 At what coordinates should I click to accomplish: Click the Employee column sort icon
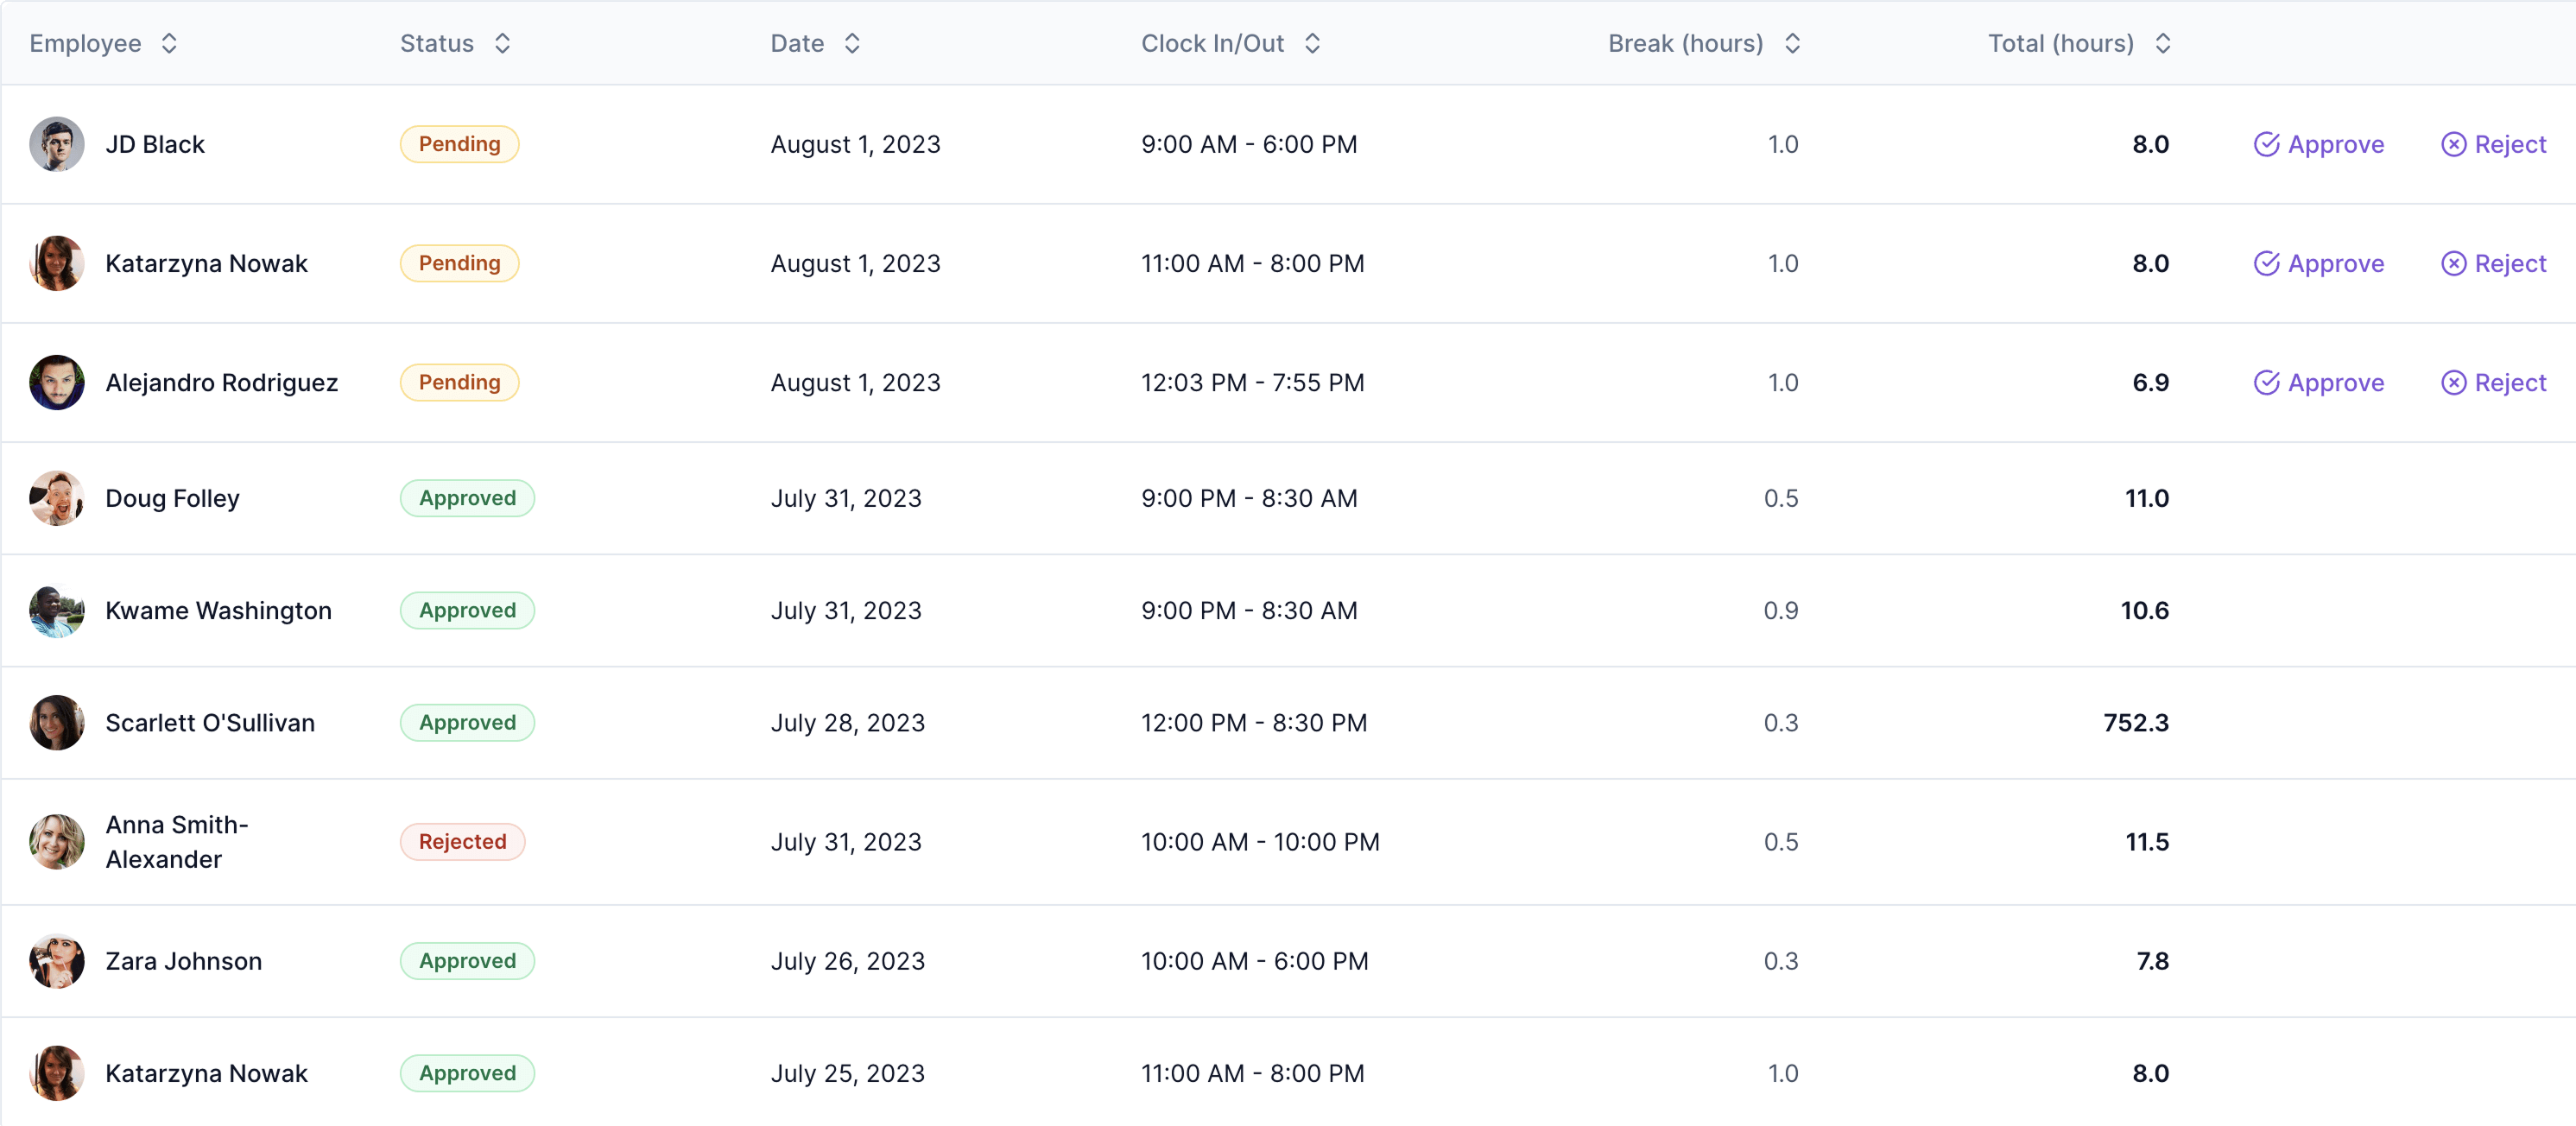pos(169,43)
